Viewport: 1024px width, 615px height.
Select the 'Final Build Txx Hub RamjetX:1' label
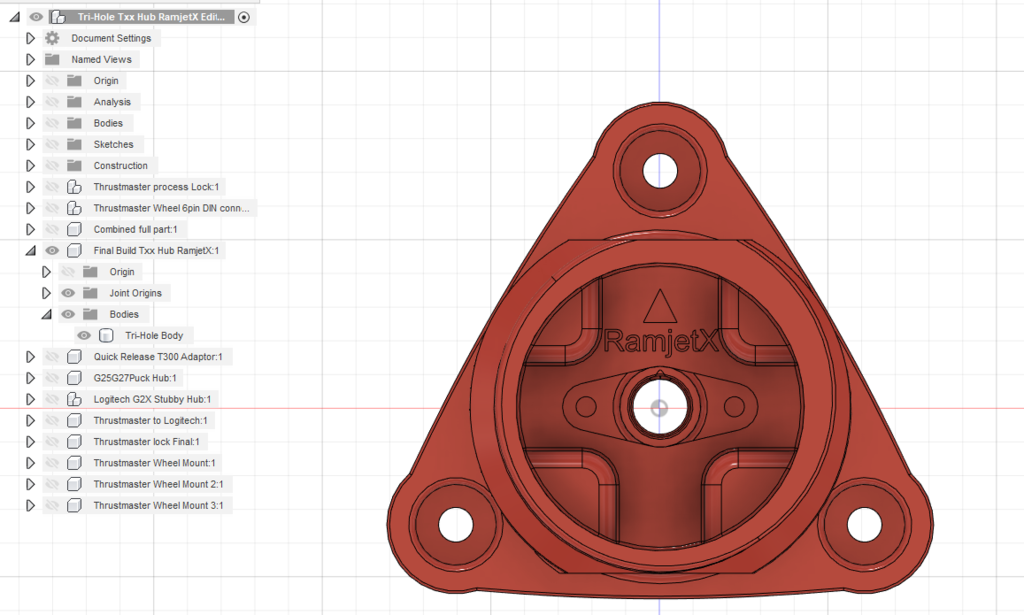click(x=156, y=251)
